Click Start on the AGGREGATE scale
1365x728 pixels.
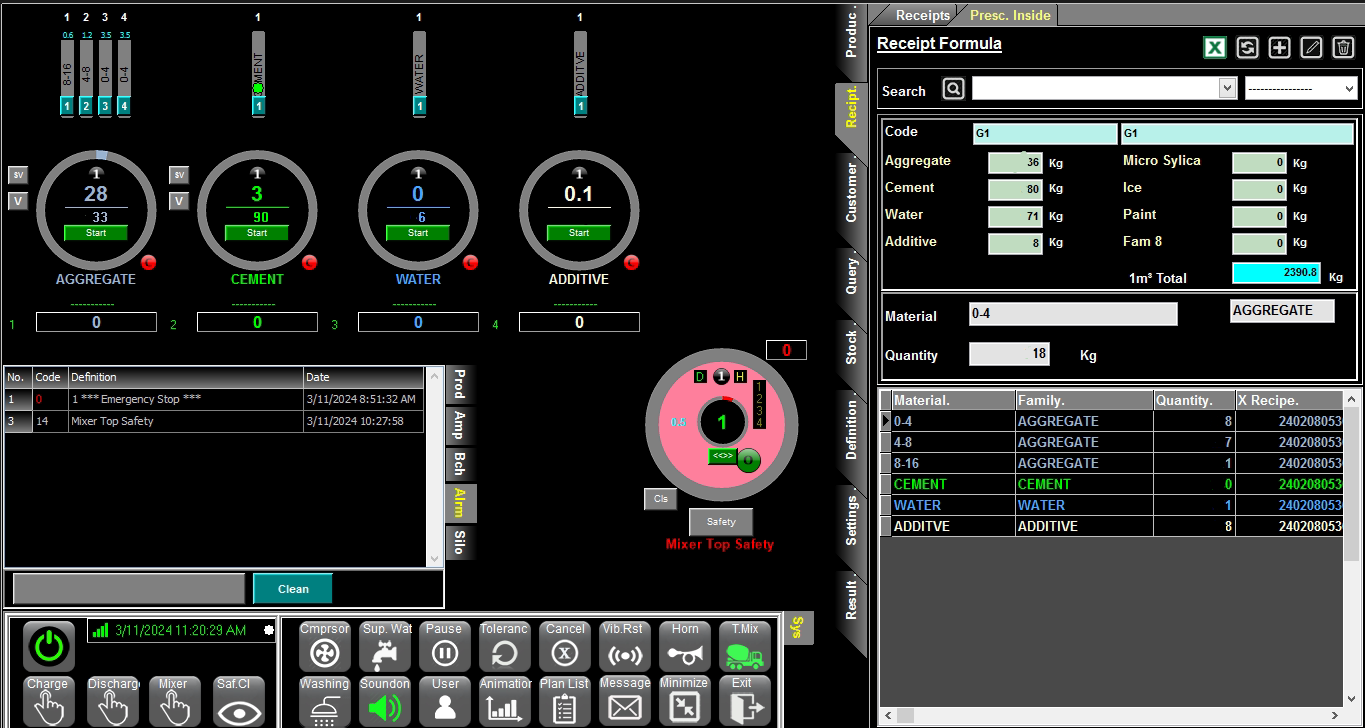[x=96, y=233]
